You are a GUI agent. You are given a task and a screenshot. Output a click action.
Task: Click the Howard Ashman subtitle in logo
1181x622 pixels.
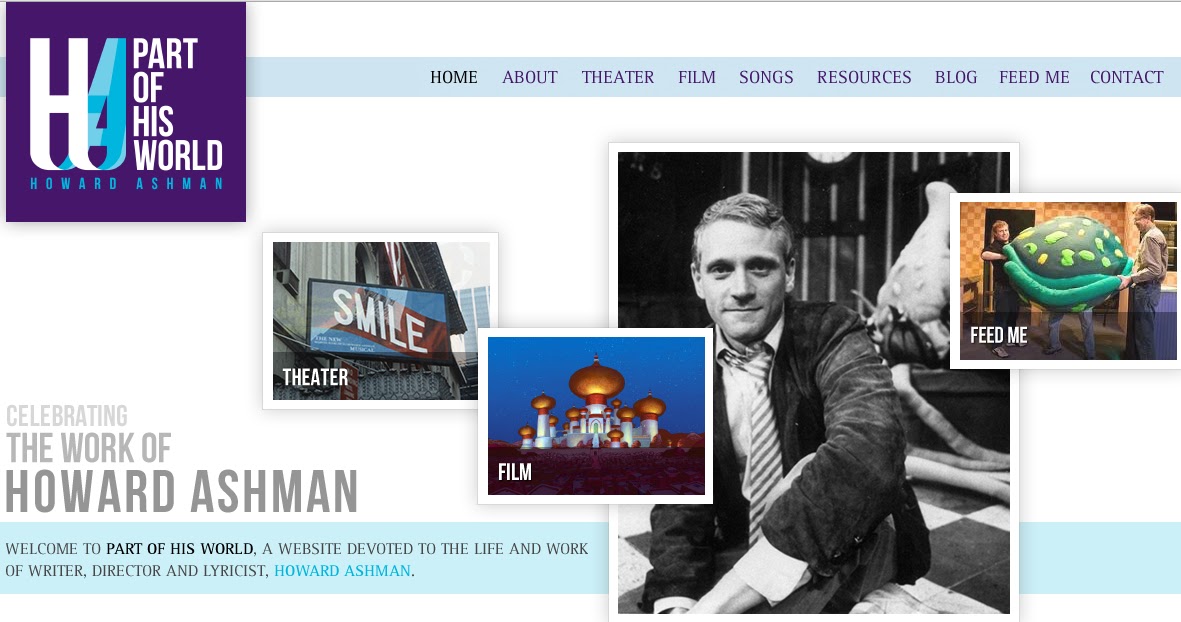point(127,184)
